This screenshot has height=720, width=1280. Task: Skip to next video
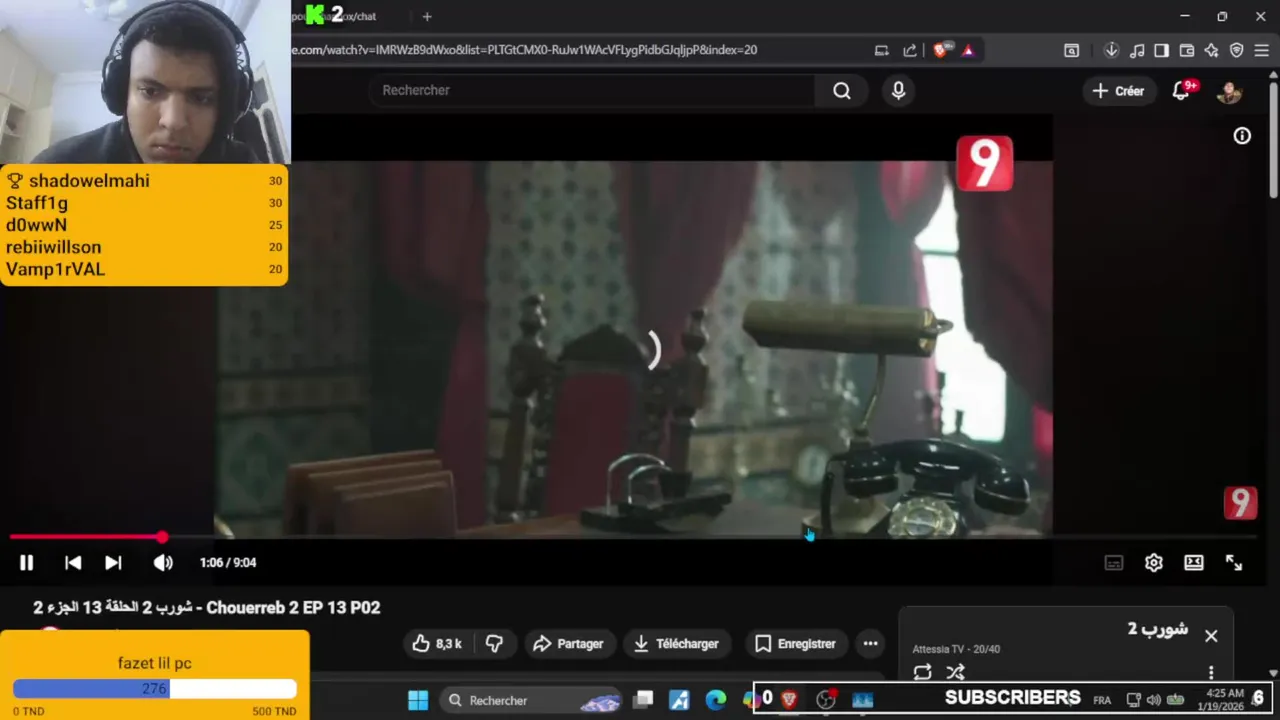[113, 563]
